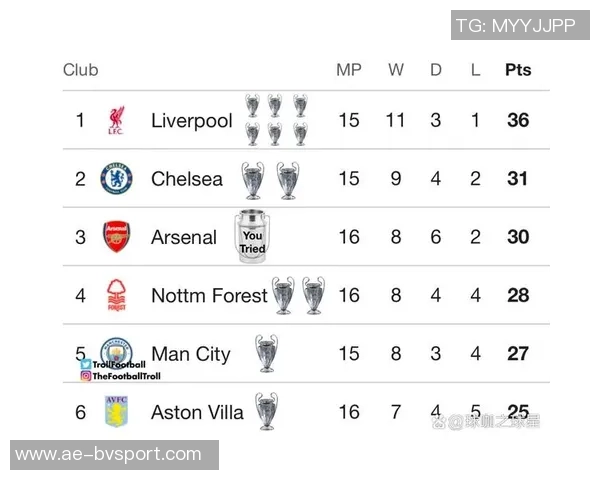Screen dimensions: 600x480
Task: Click the W column header
Action: point(396,70)
